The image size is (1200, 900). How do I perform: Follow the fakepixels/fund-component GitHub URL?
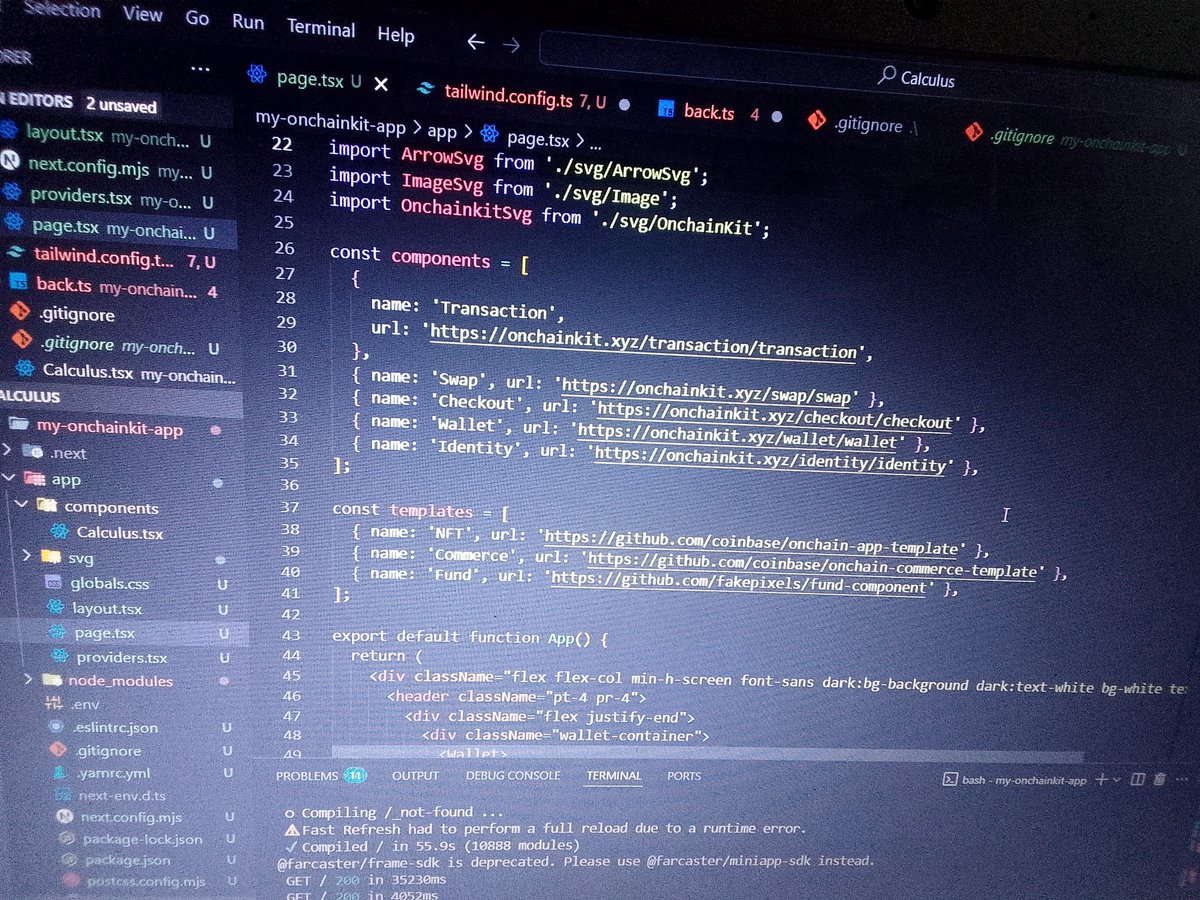(x=738, y=583)
